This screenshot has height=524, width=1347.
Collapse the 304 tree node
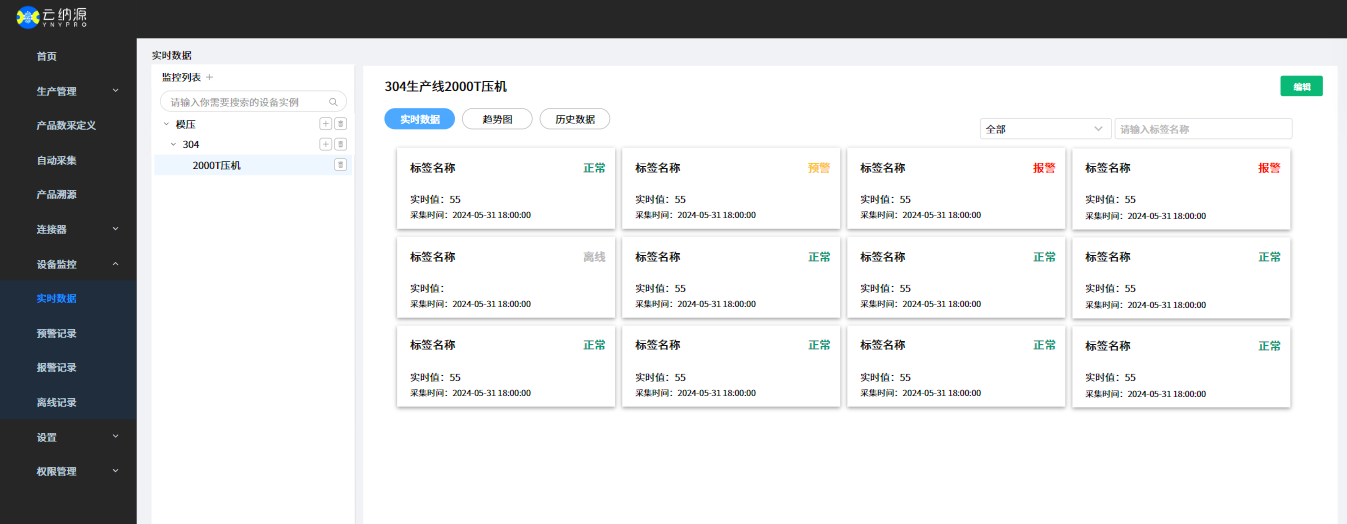tap(173, 145)
